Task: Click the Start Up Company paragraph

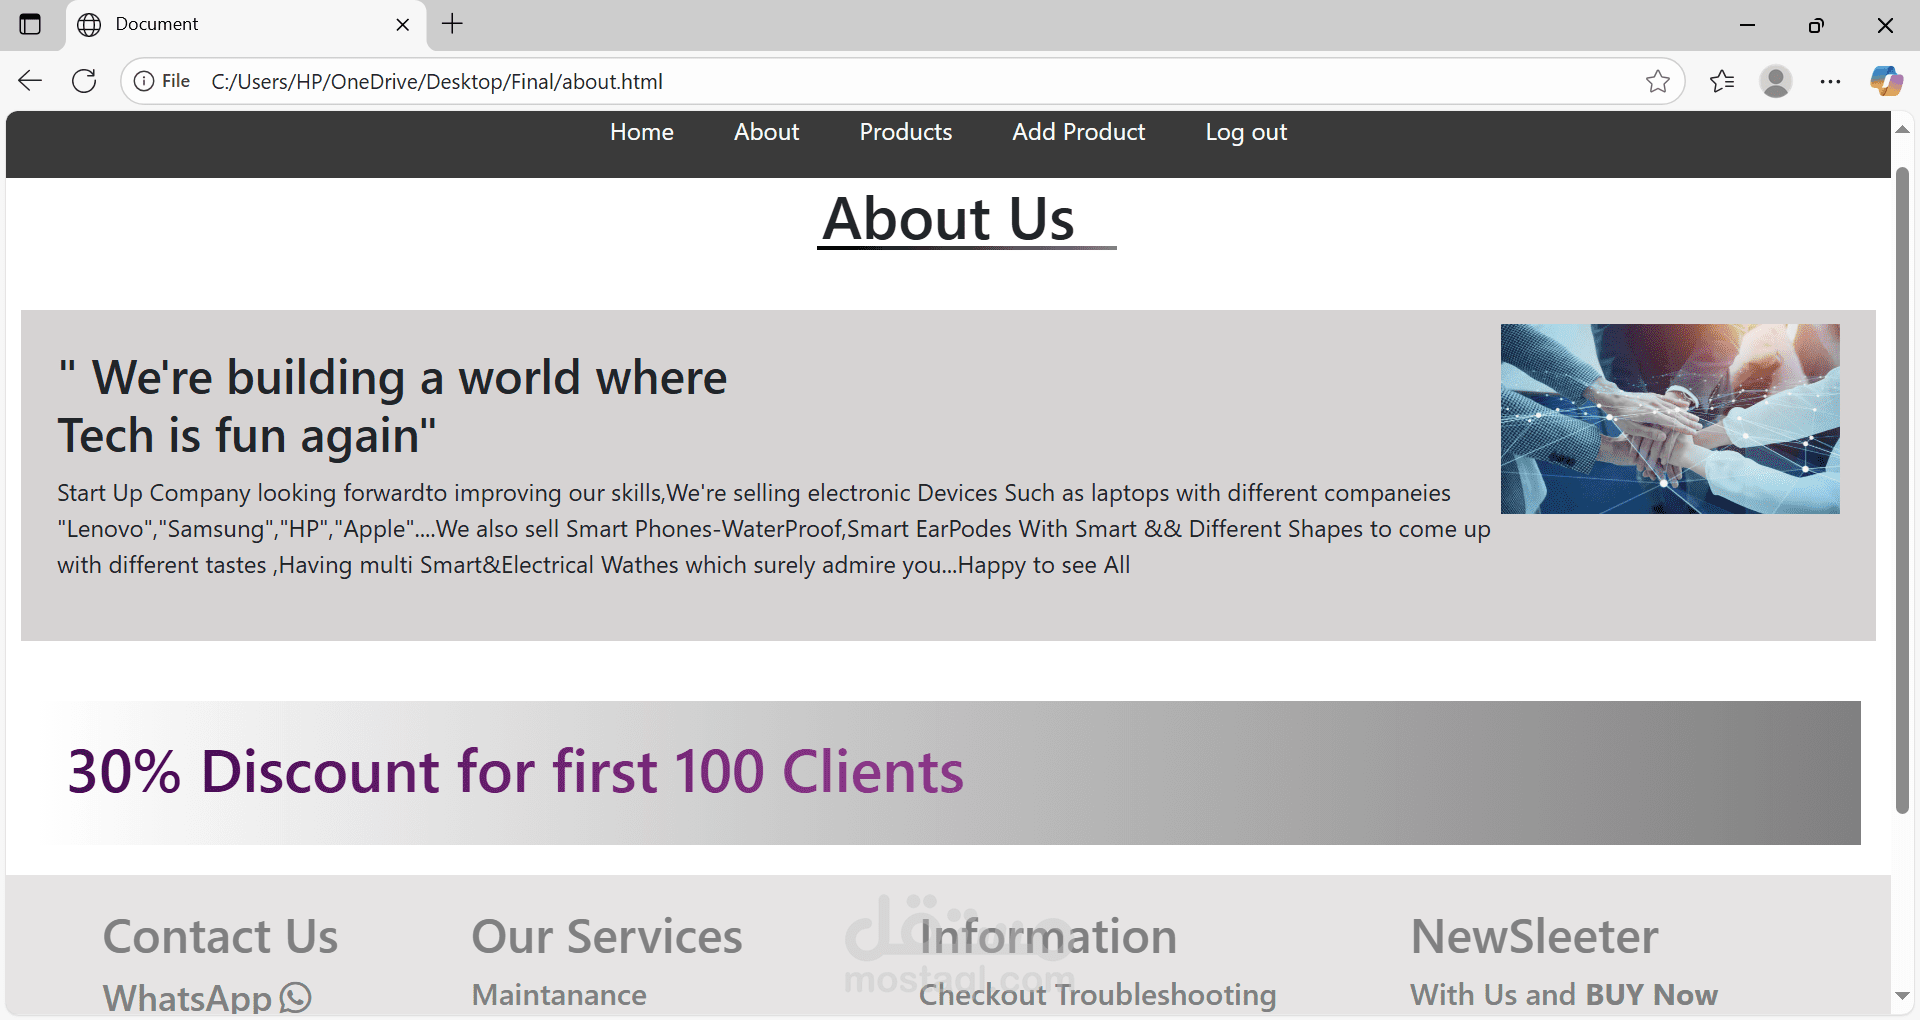Action: pyautogui.click(x=774, y=529)
